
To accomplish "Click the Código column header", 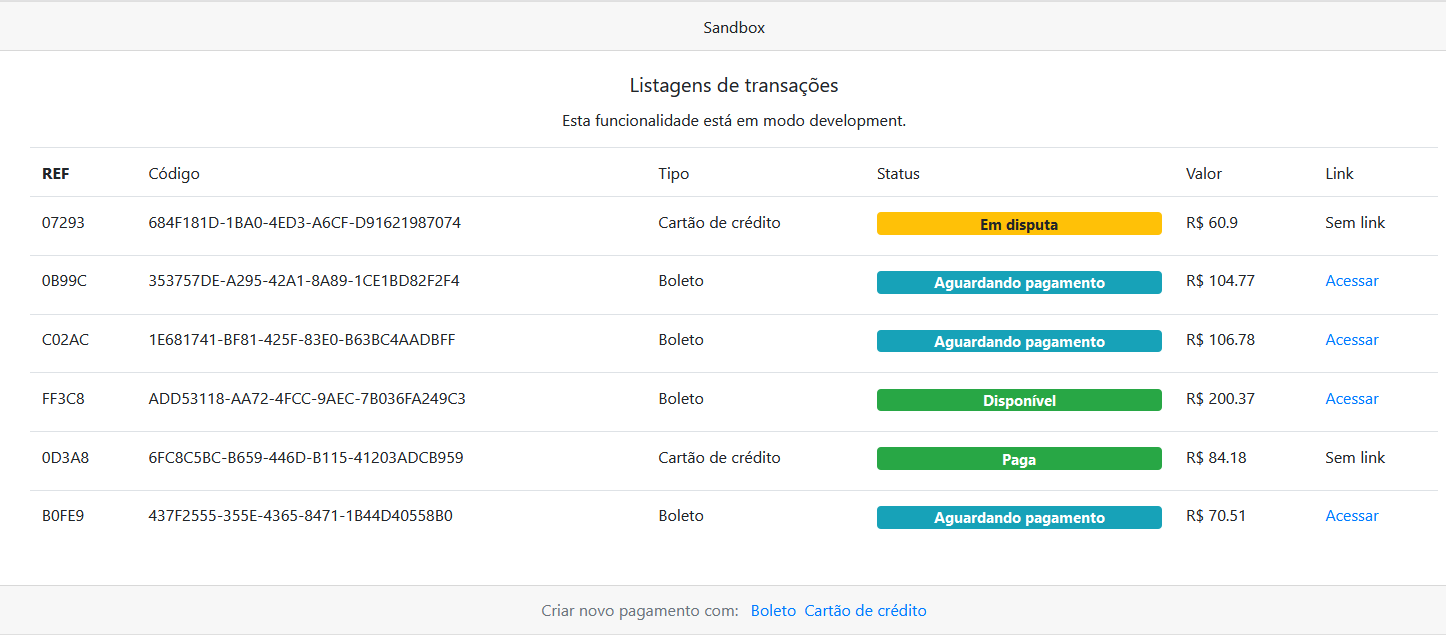I will tap(174, 174).
